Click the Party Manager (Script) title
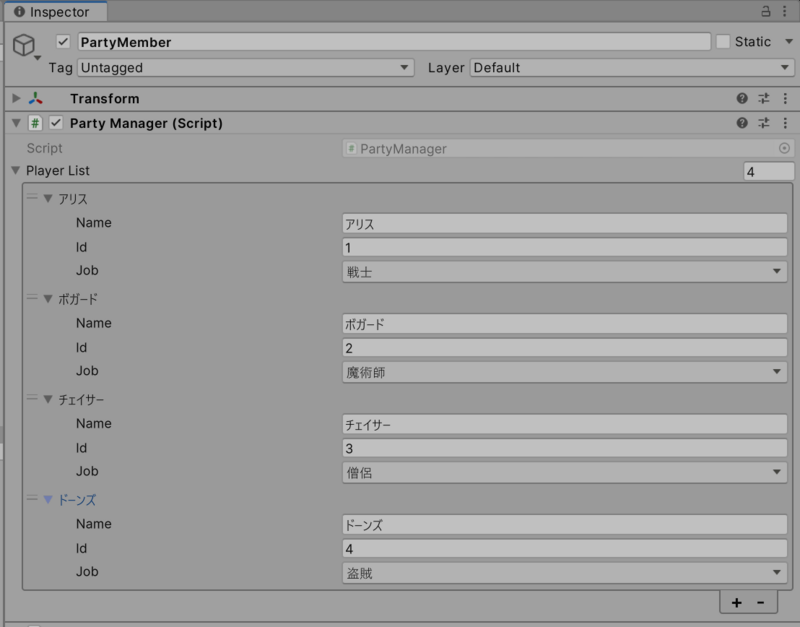 (x=146, y=123)
